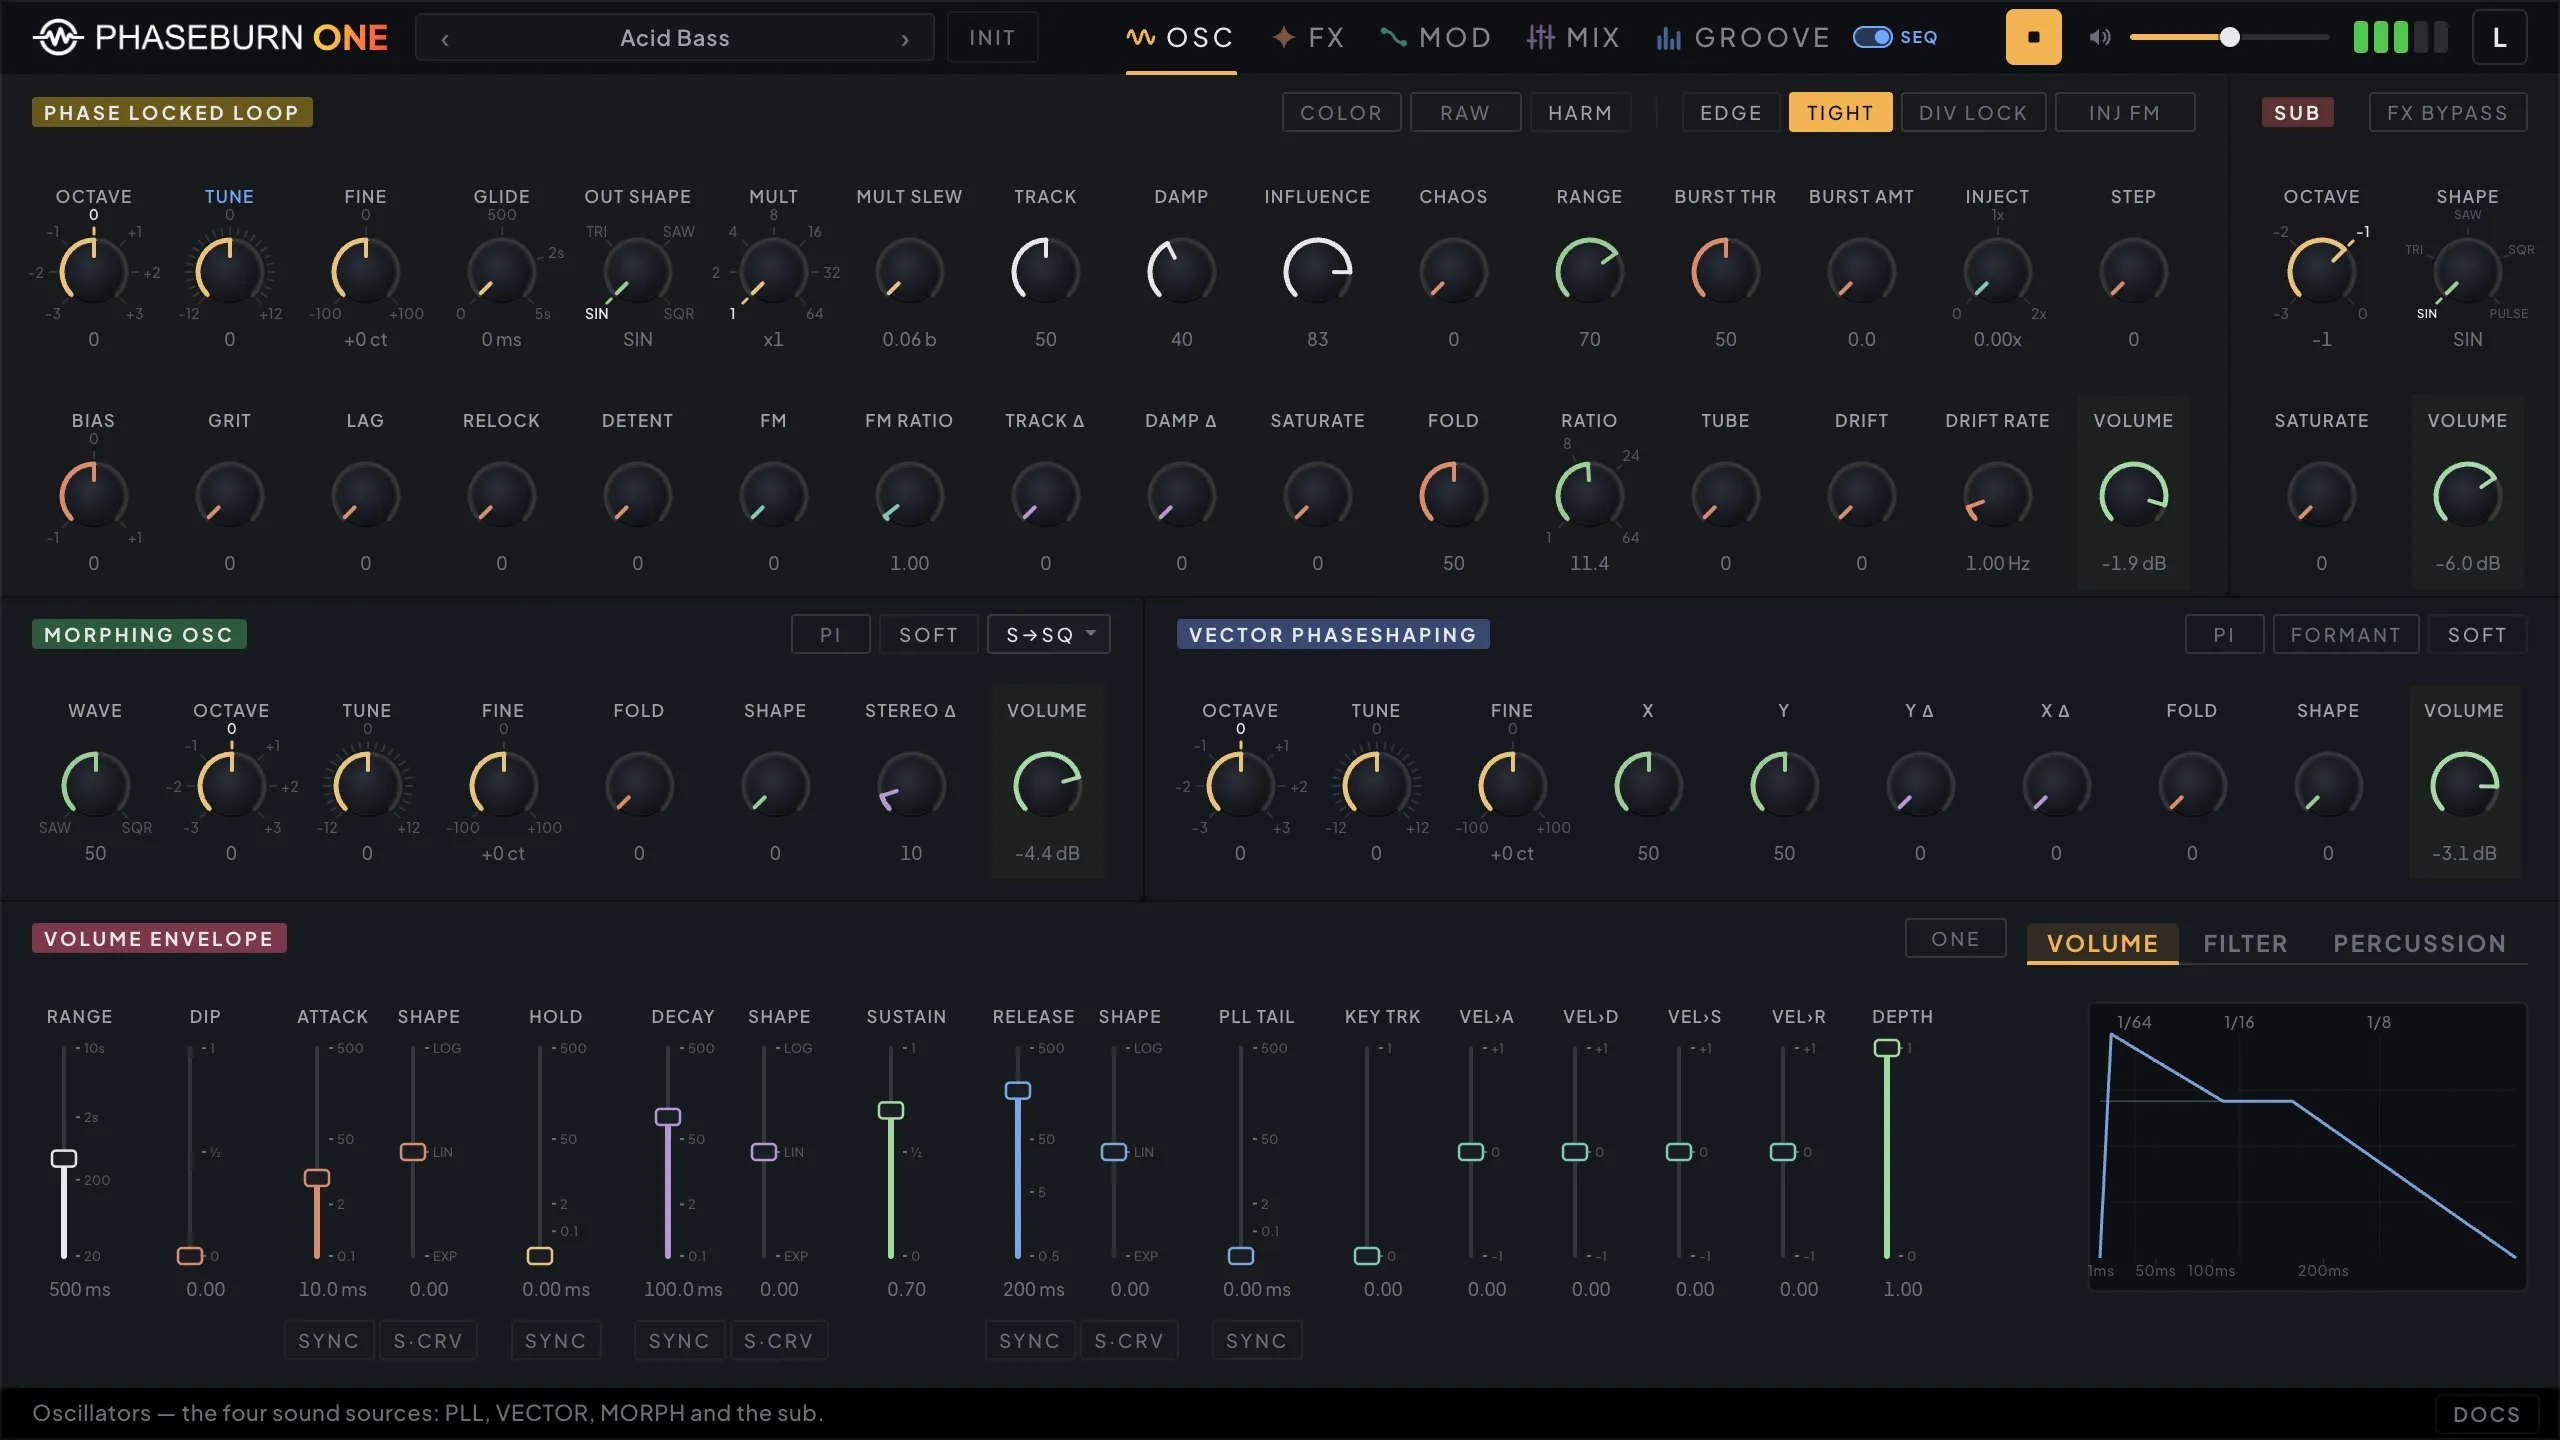Click the DRIFT RATE knob

pyautogui.click(x=1997, y=495)
